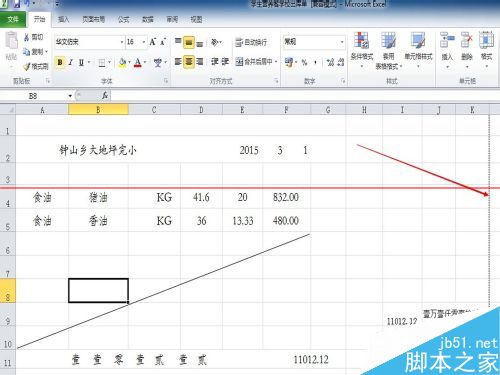Click the Borders icon
This screenshot has height=375, width=500.
[x=102, y=62]
